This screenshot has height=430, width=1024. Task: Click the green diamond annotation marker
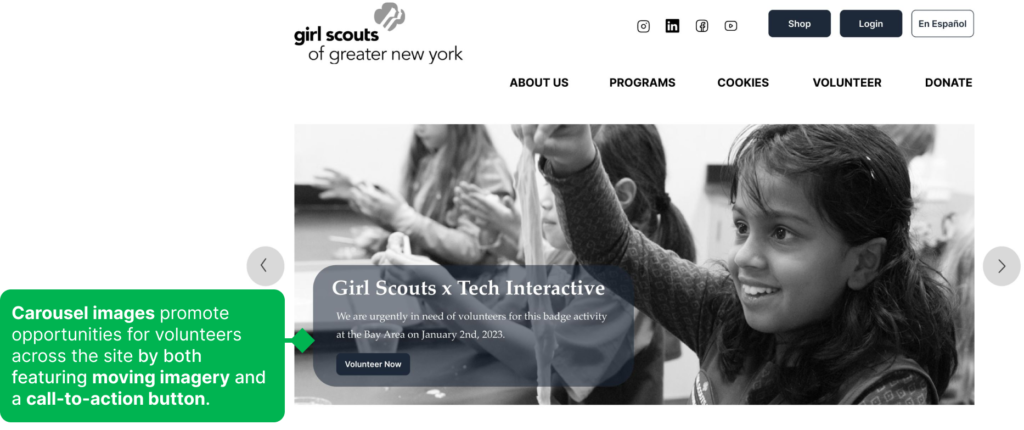tap(302, 340)
